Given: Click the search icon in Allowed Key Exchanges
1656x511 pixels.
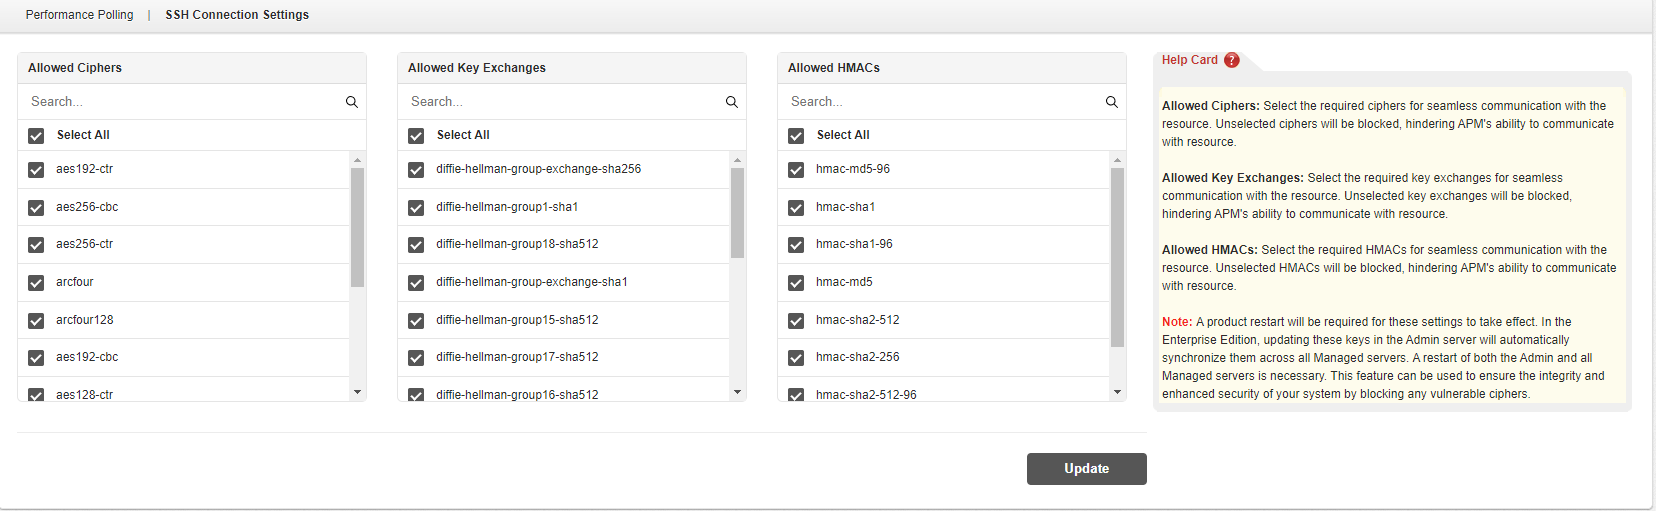Looking at the screenshot, I should [732, 102].
